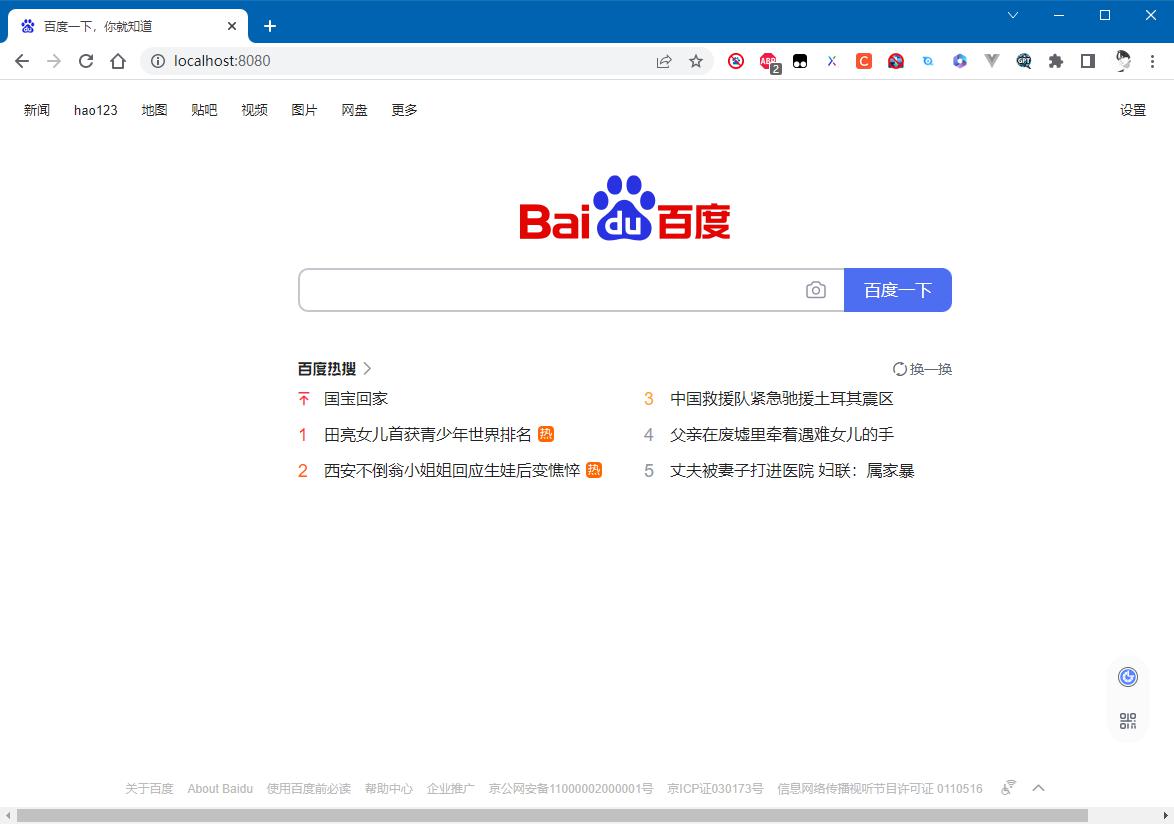Open the Extensions puzzle piece menu
Screen dimensions: 1174x824
pyautogui.click(x=1056, y=61)
